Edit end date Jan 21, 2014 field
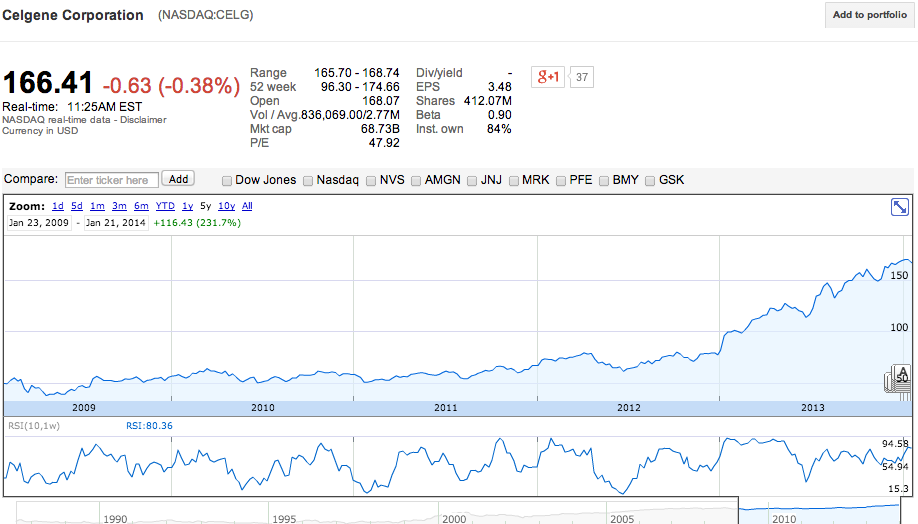This screenshot has width=918, height=524. coord(115,223)
